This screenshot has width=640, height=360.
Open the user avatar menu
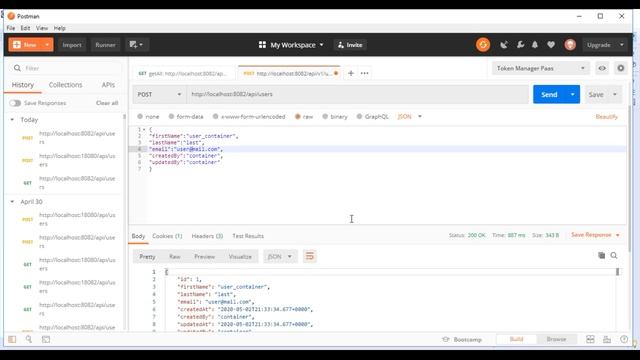570,45
